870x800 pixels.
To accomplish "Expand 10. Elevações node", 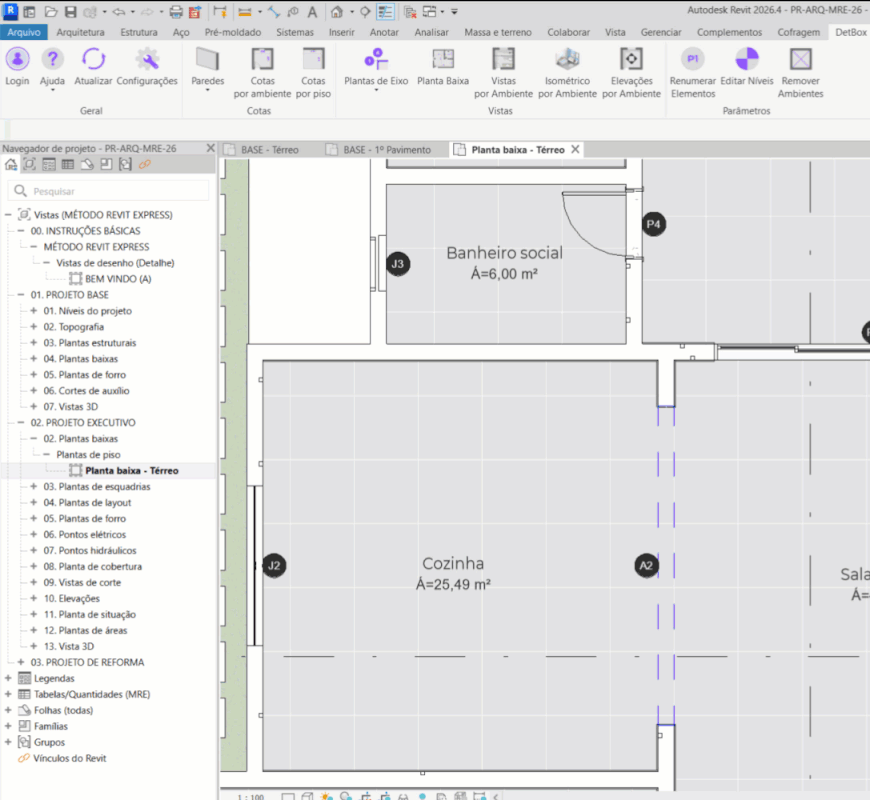I will click(34, 598).
